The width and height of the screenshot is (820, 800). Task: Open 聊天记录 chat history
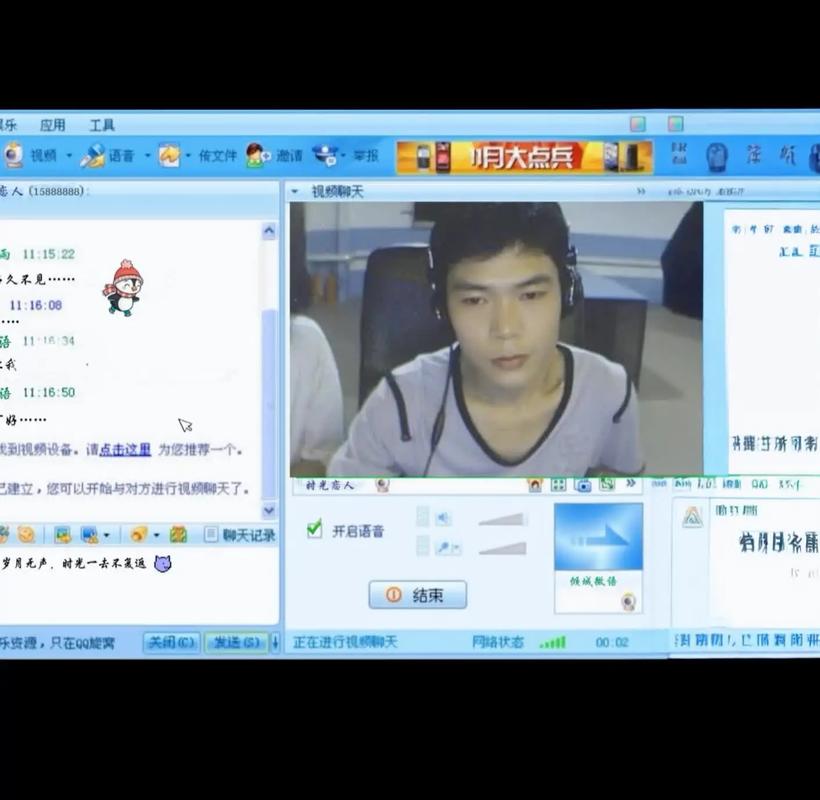240,535
